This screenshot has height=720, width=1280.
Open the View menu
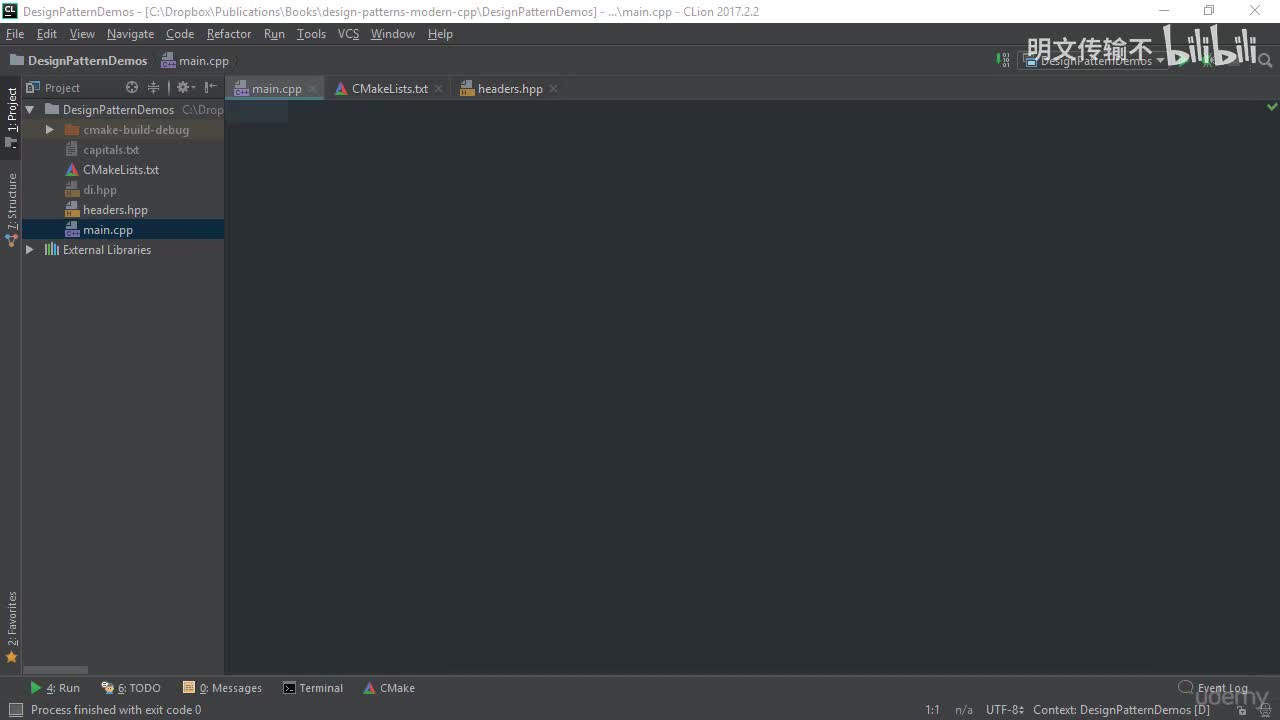coord(82,34)
